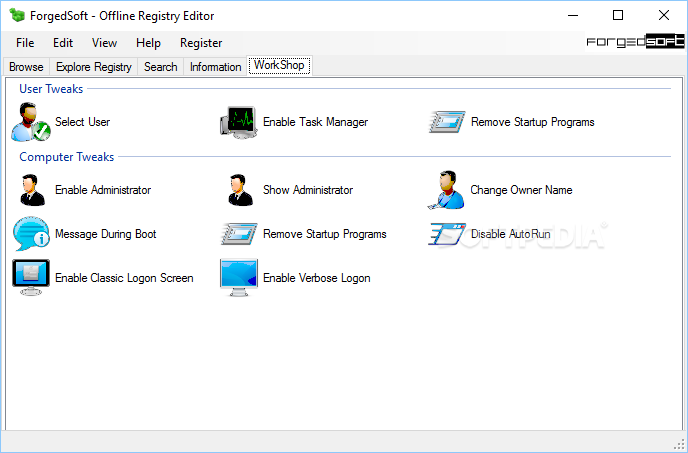
Task: Minimize the Offline Registry Editor window
Action: [x=573, y=15]
